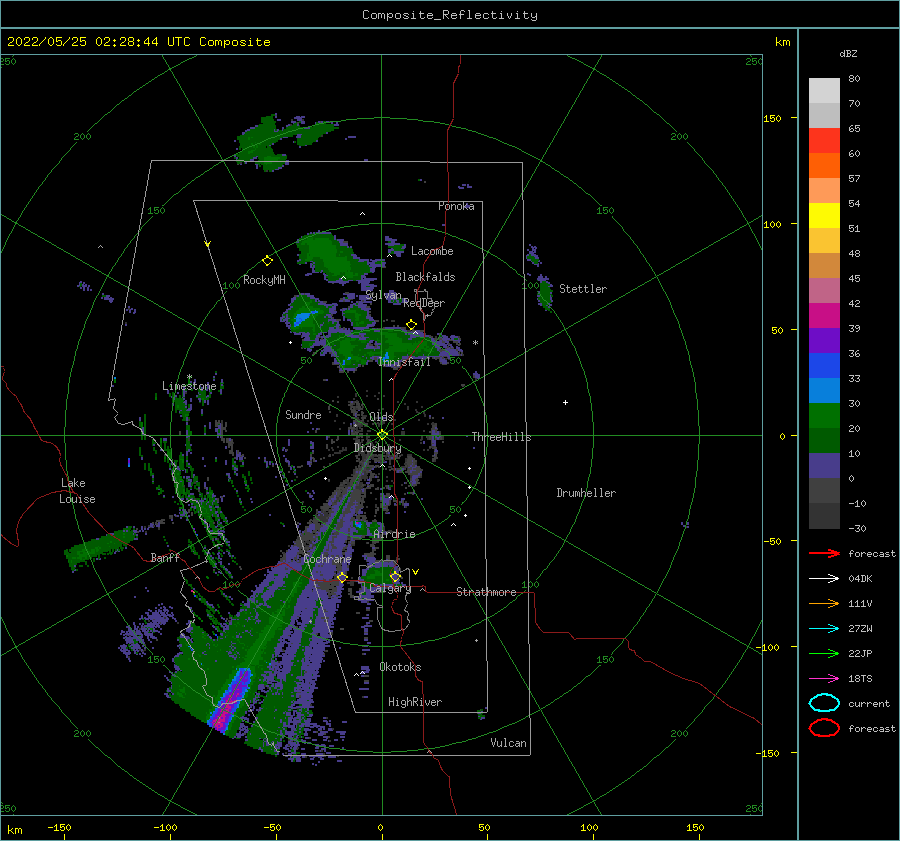Select the magenta 18TS arrow legend icon
The height and width of the screenshot is (841, 900).
click(824, 679)
